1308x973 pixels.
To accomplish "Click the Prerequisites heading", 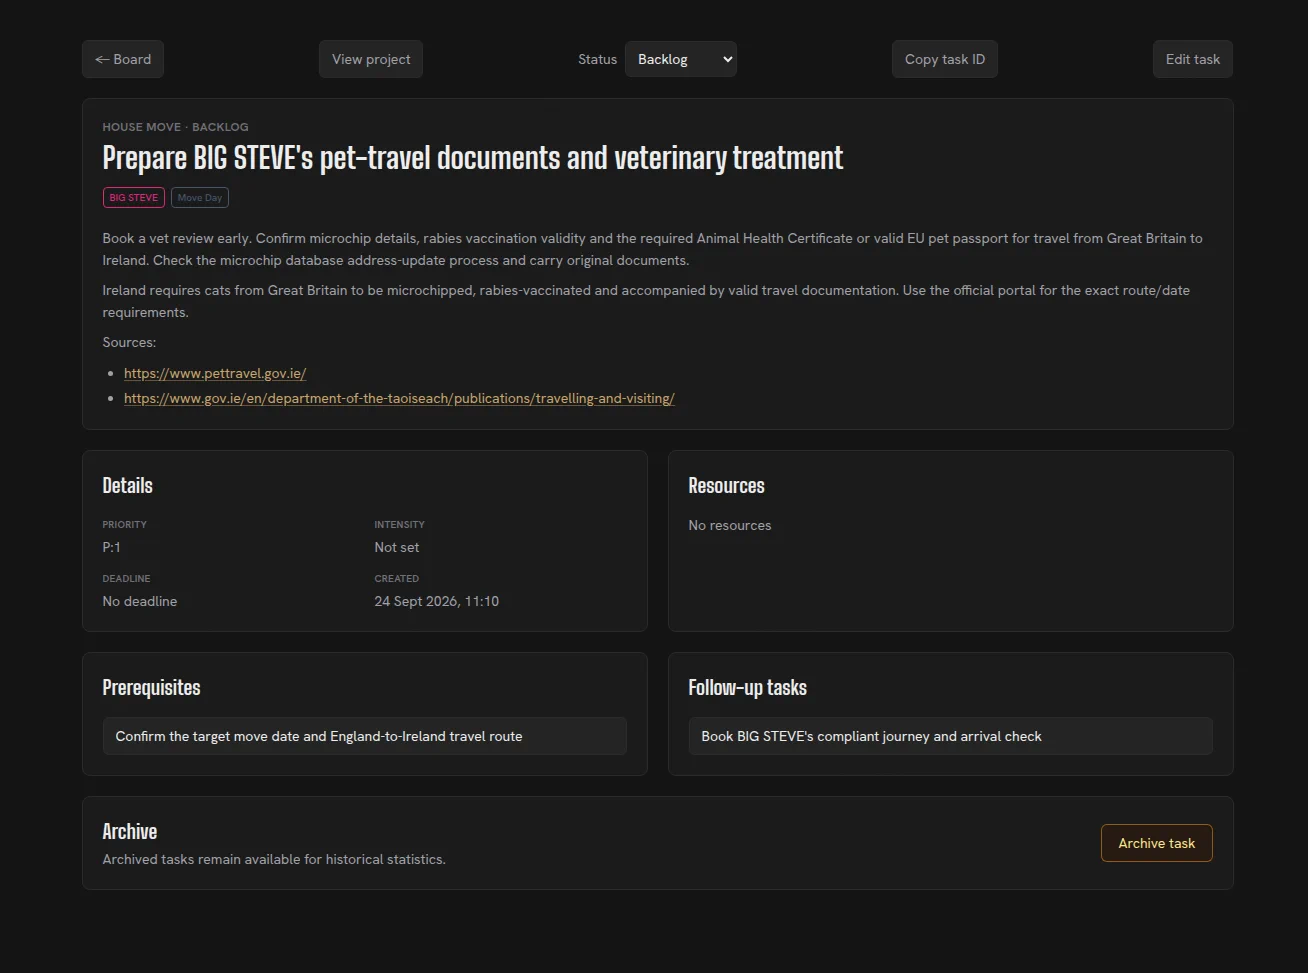I will [x=152, y=688].
